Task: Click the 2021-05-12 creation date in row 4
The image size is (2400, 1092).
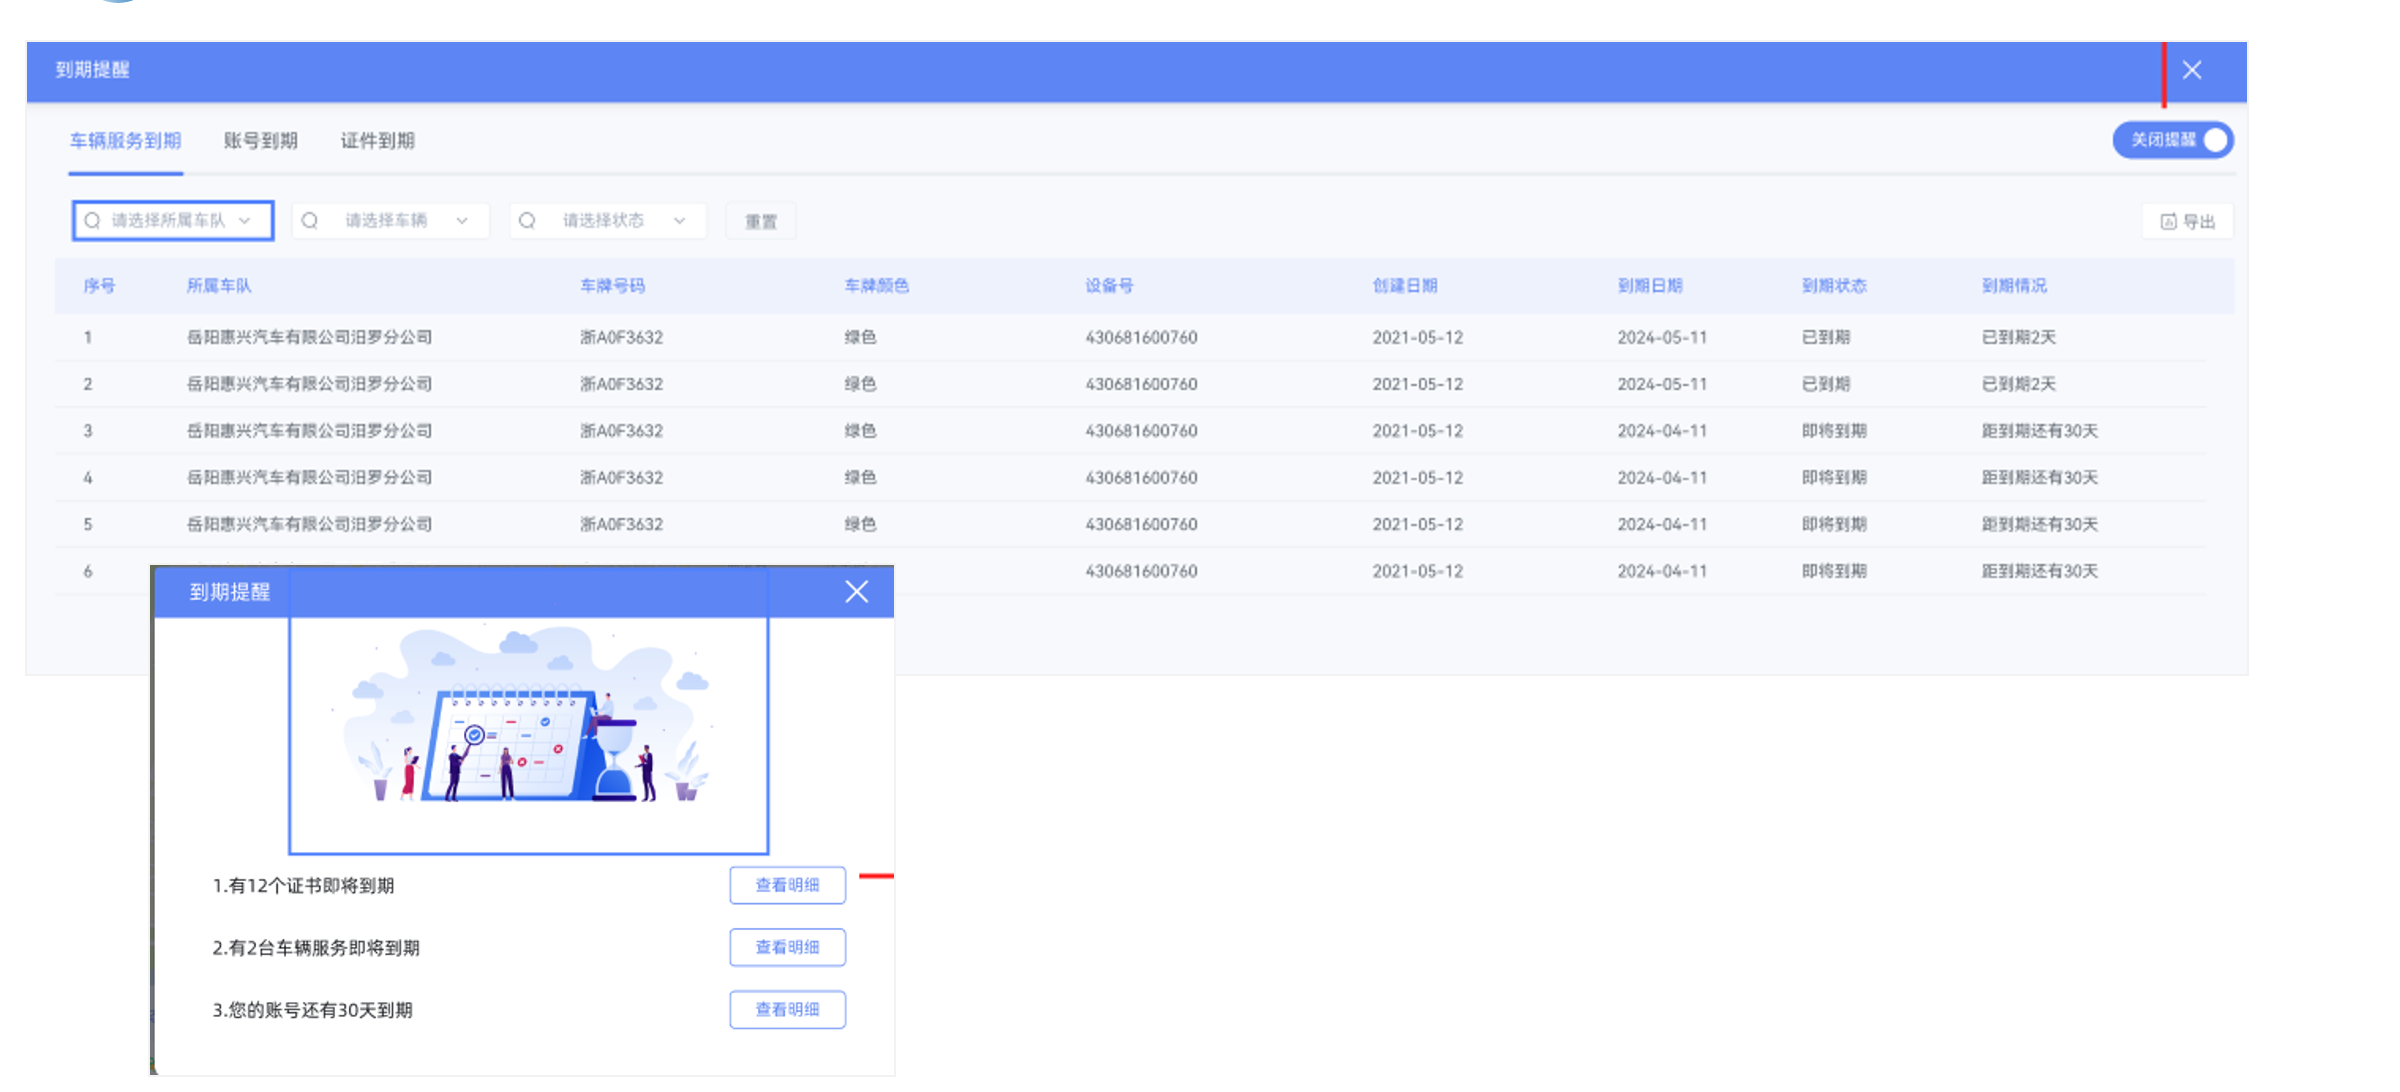Action: pyautogui.click(x=1417, y=478)
